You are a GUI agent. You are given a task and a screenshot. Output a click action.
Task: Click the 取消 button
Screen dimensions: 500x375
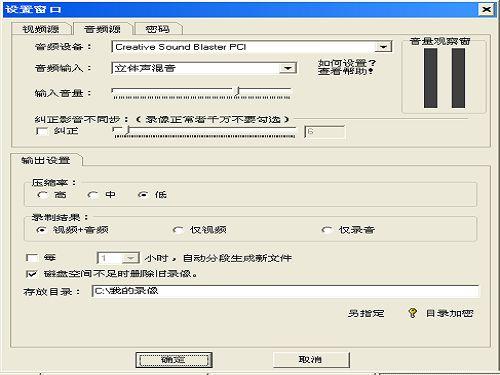pos(311,360)
